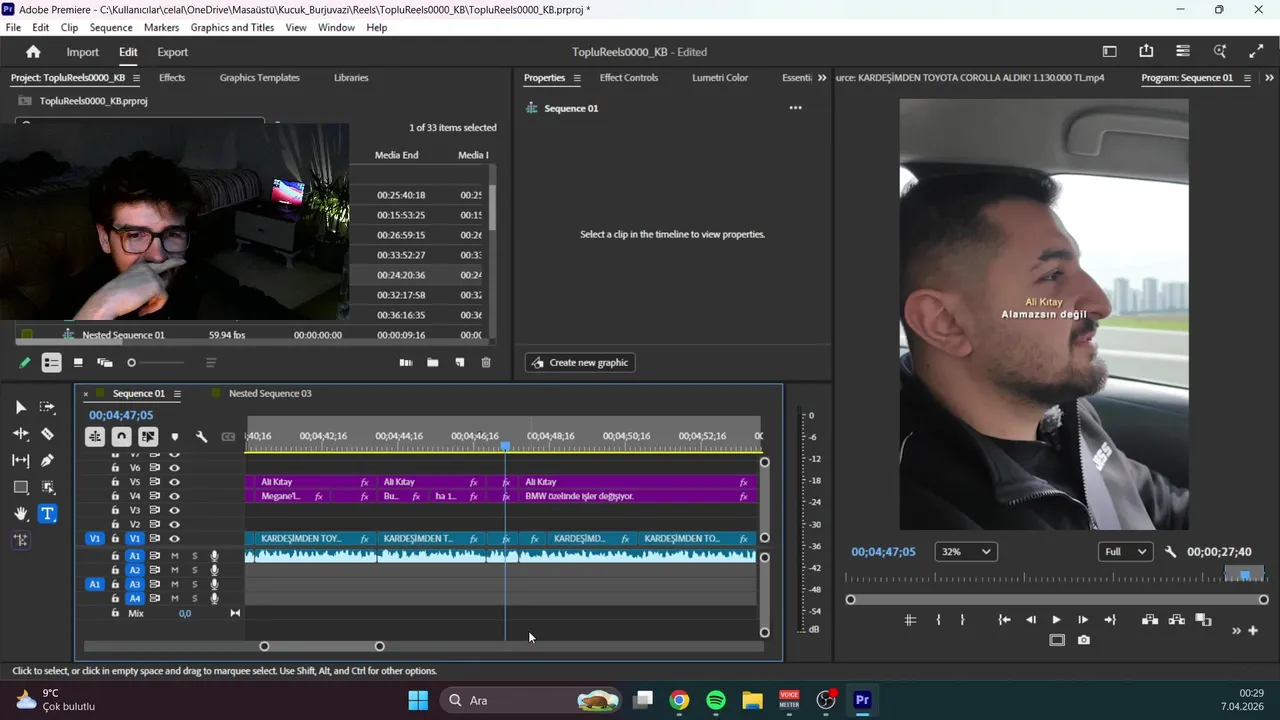Switch Project panel to Icon View
The height and width of the screenshot is (720, 1280).
point(78,363)
